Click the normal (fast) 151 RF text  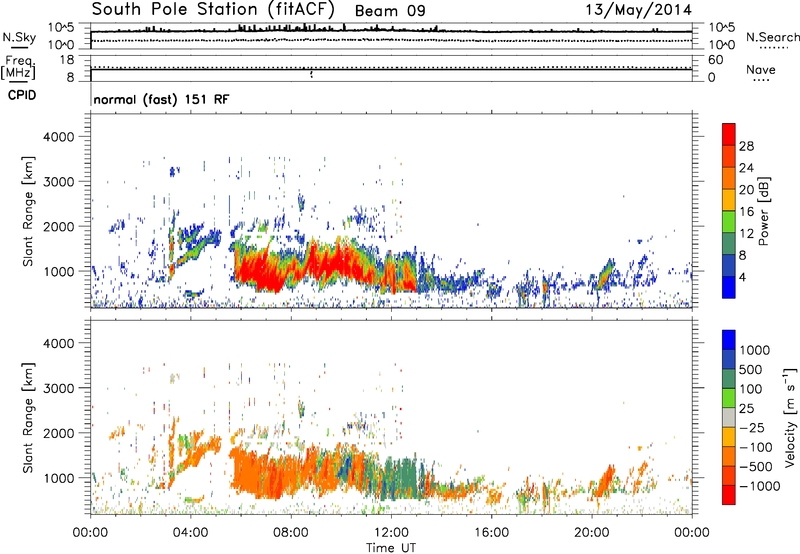pyautogui.click(x=161, y=99)
